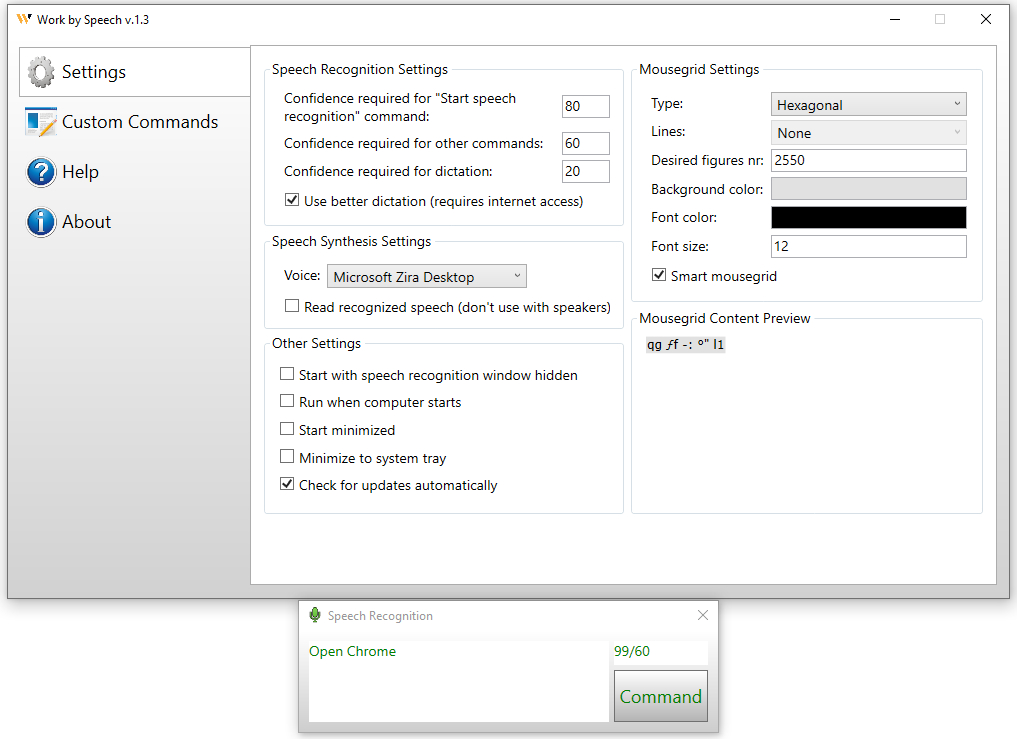The width and height of the screenshot is (1017, 739).
Task: Click the Help question mark icon
Action: [41, 172]
